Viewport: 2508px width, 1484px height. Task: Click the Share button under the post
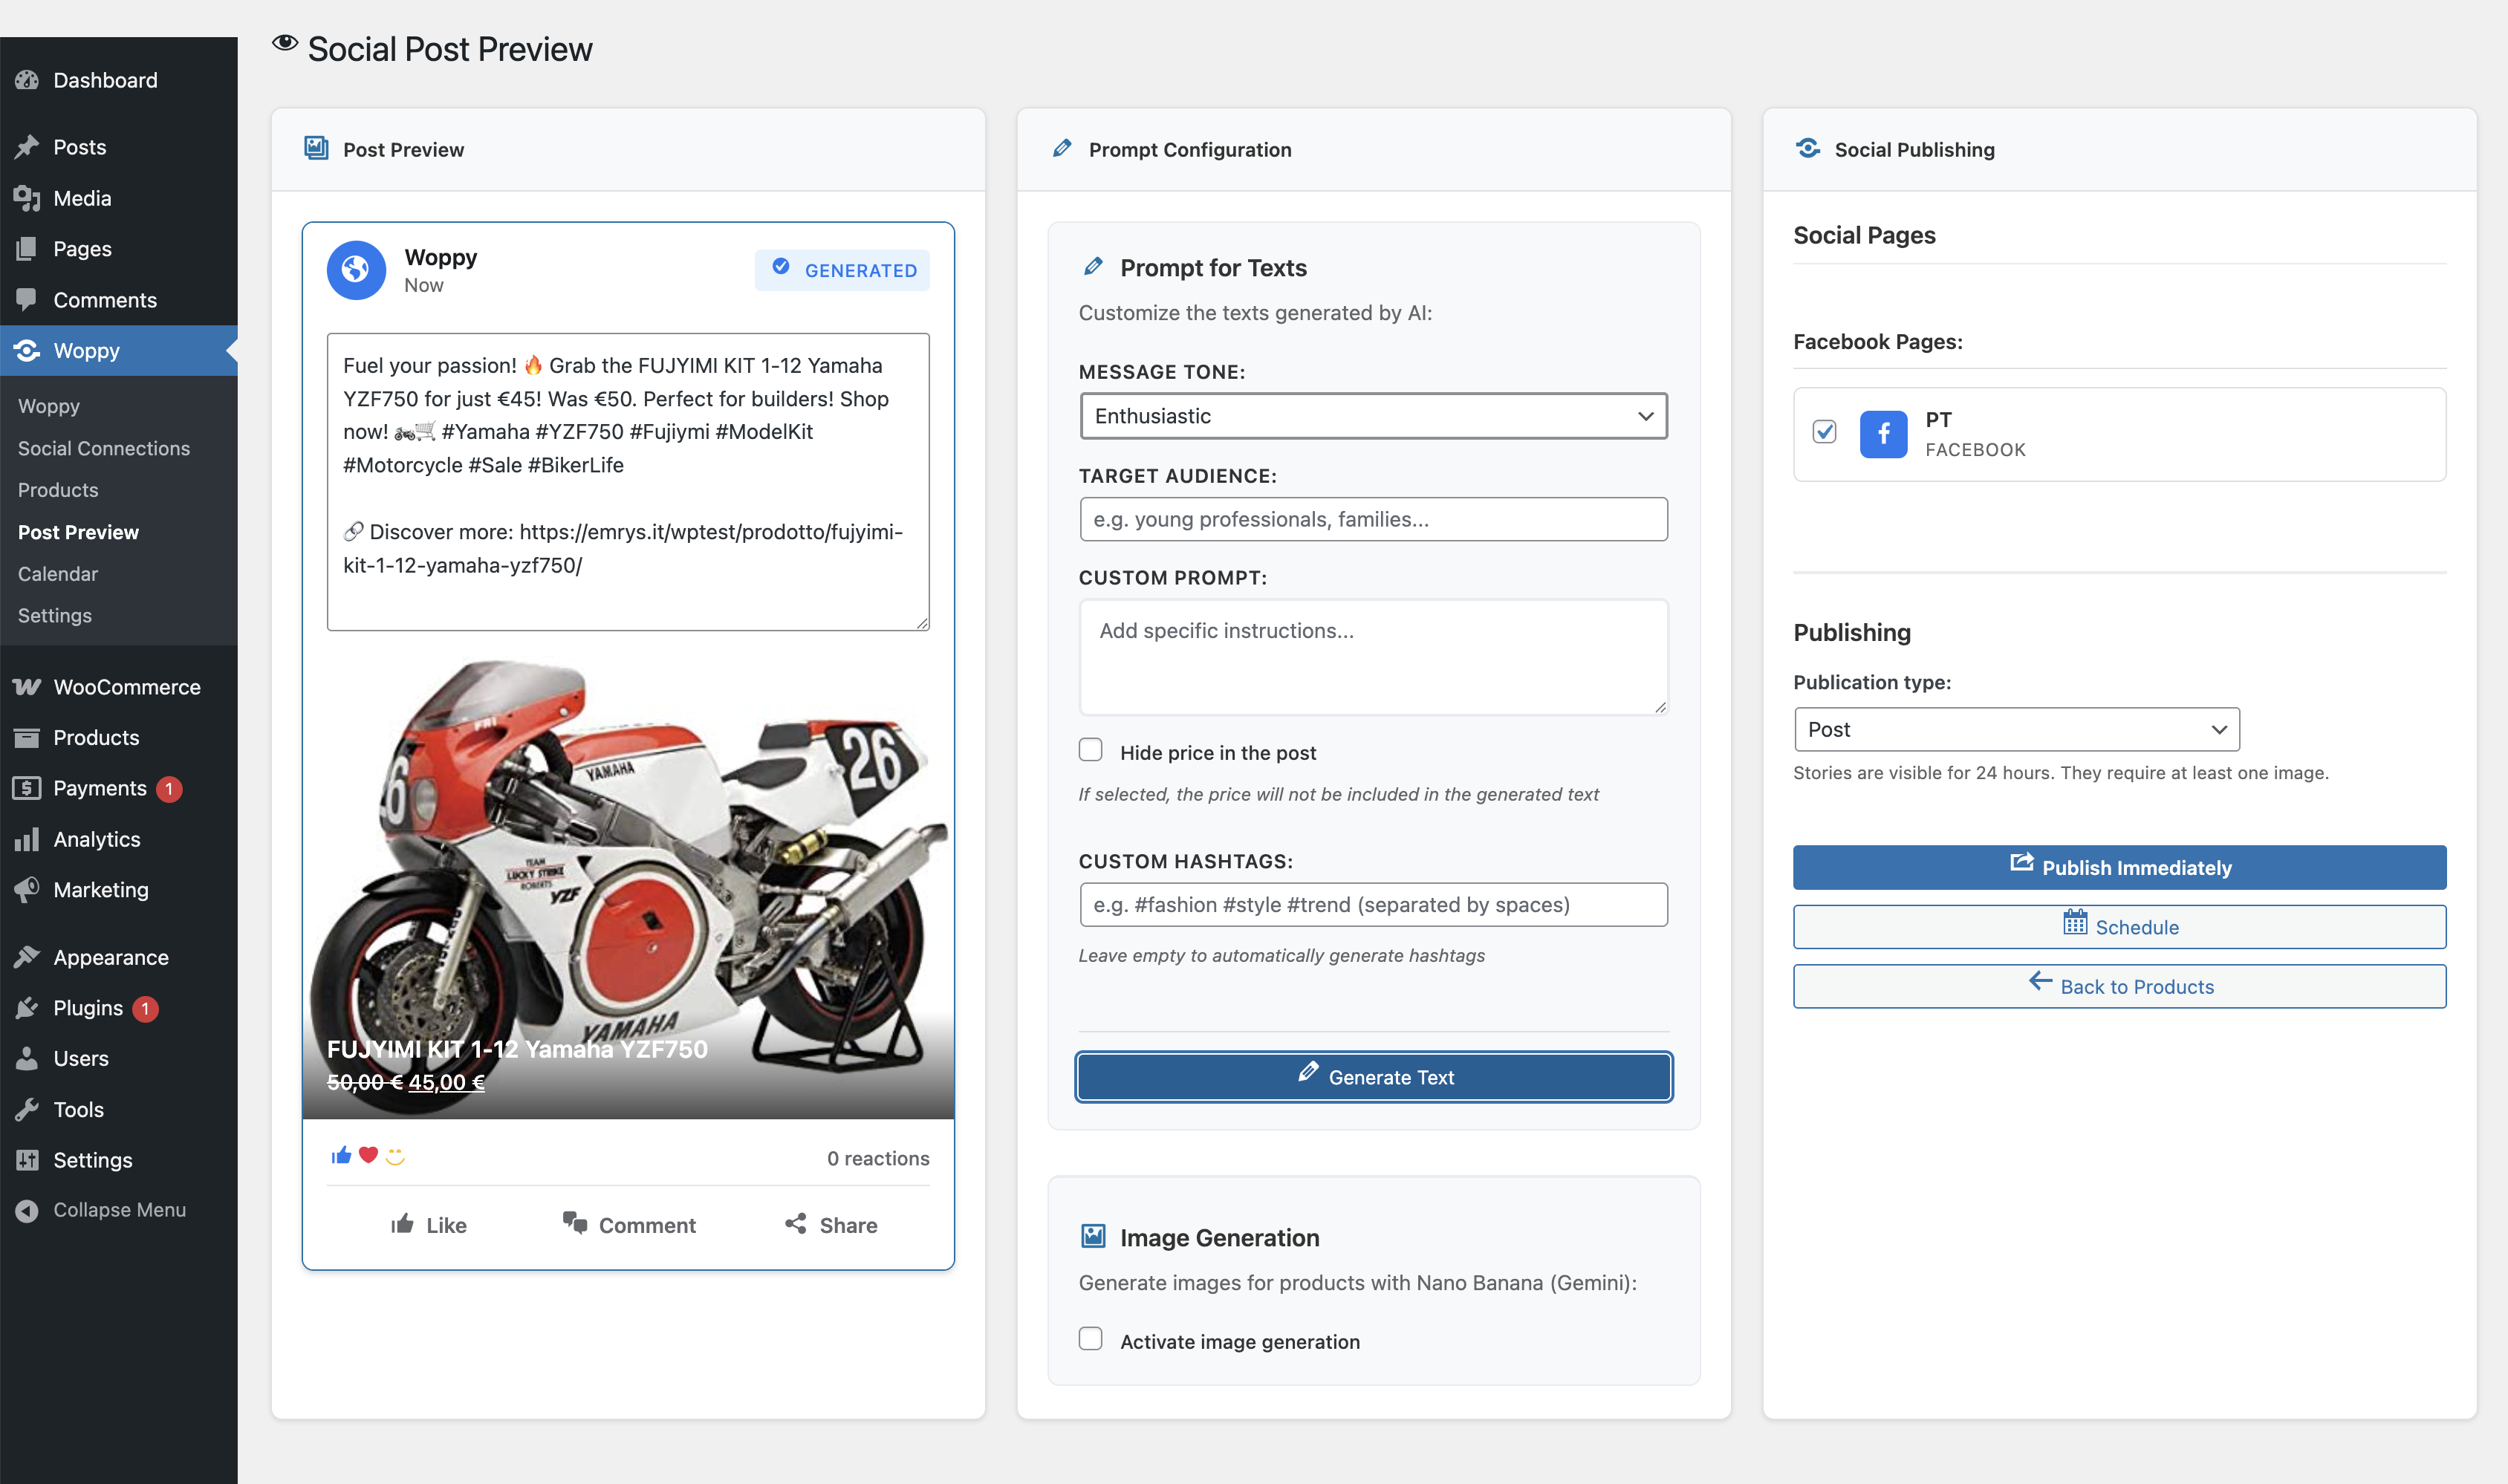click(831, 1225)
